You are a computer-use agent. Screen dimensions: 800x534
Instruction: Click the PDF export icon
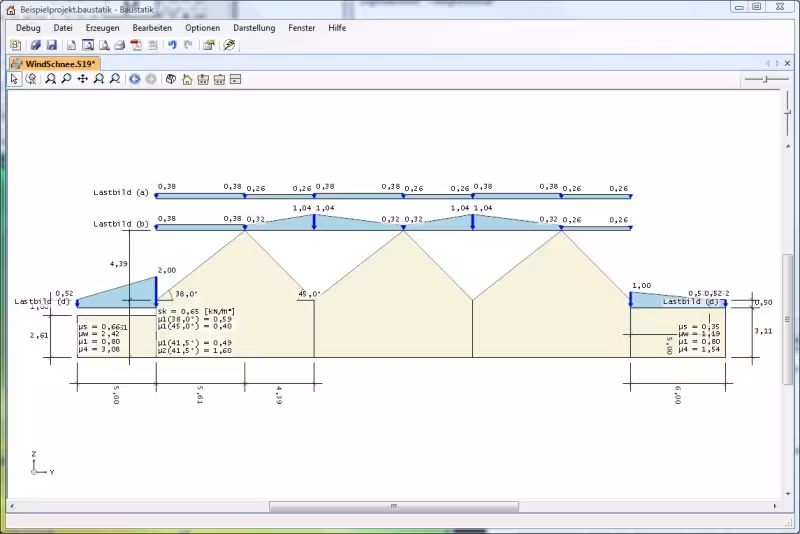click(x=136, y=45)
